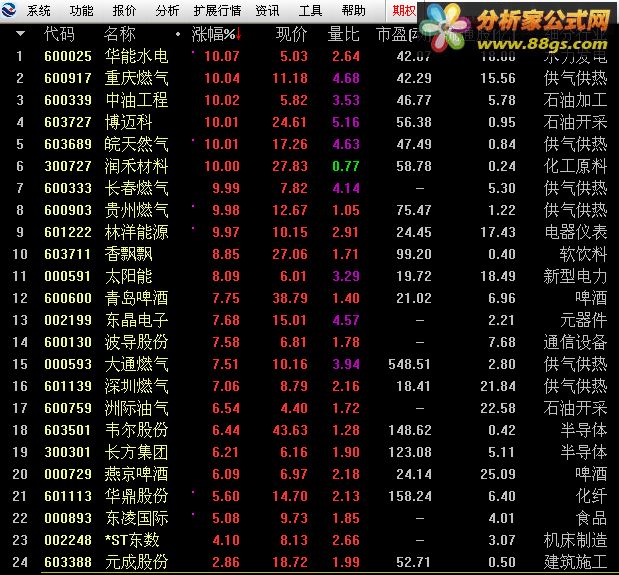
Task: Select stock row 东凌国际
Action: [x=310, y=518]
